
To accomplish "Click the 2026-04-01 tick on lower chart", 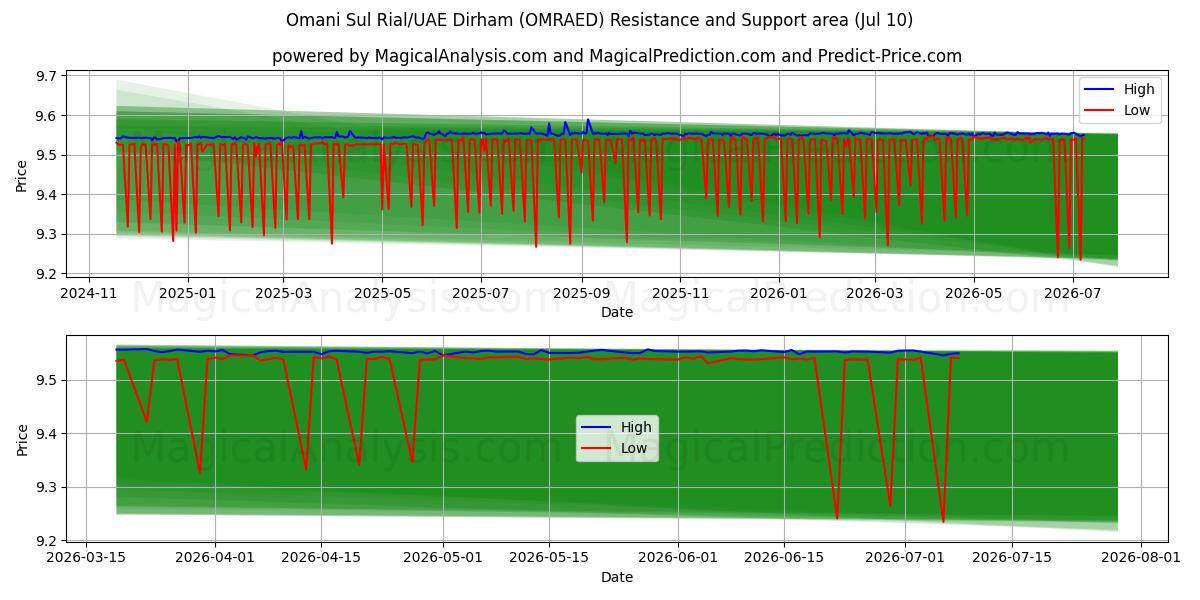I will coord(215,558).
